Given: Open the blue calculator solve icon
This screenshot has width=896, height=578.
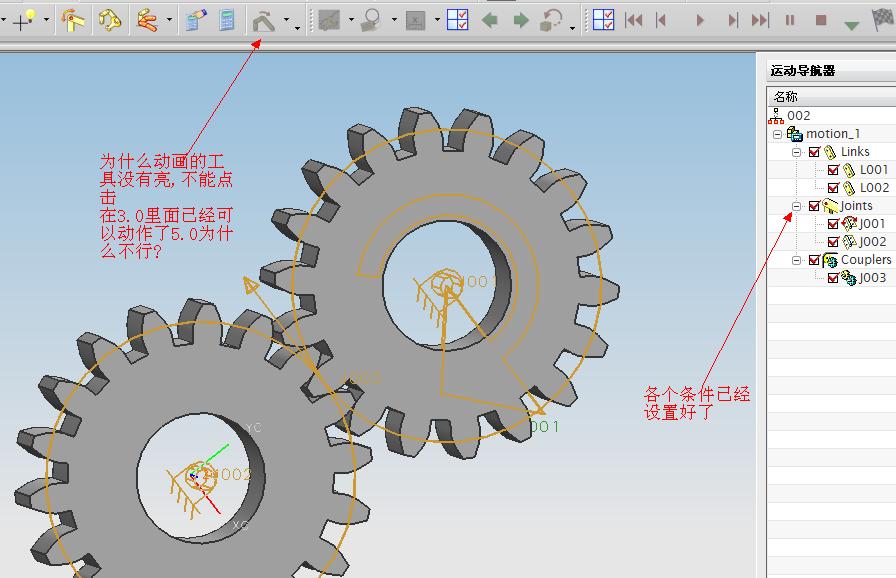Looking at the screenshot, I should (x=227, y=20).
